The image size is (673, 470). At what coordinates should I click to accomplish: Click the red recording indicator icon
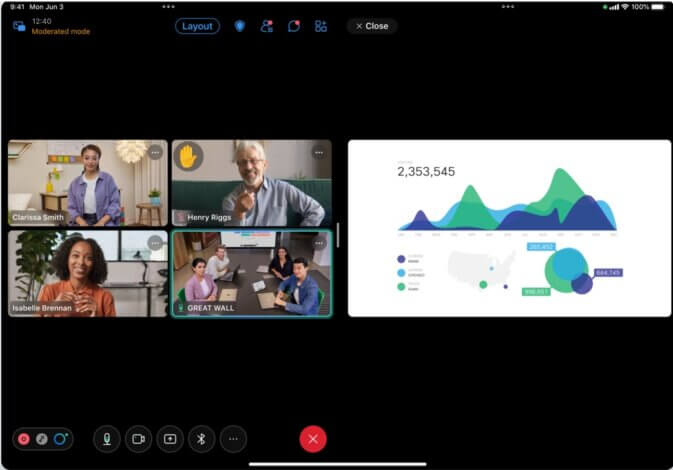[25, 439]
